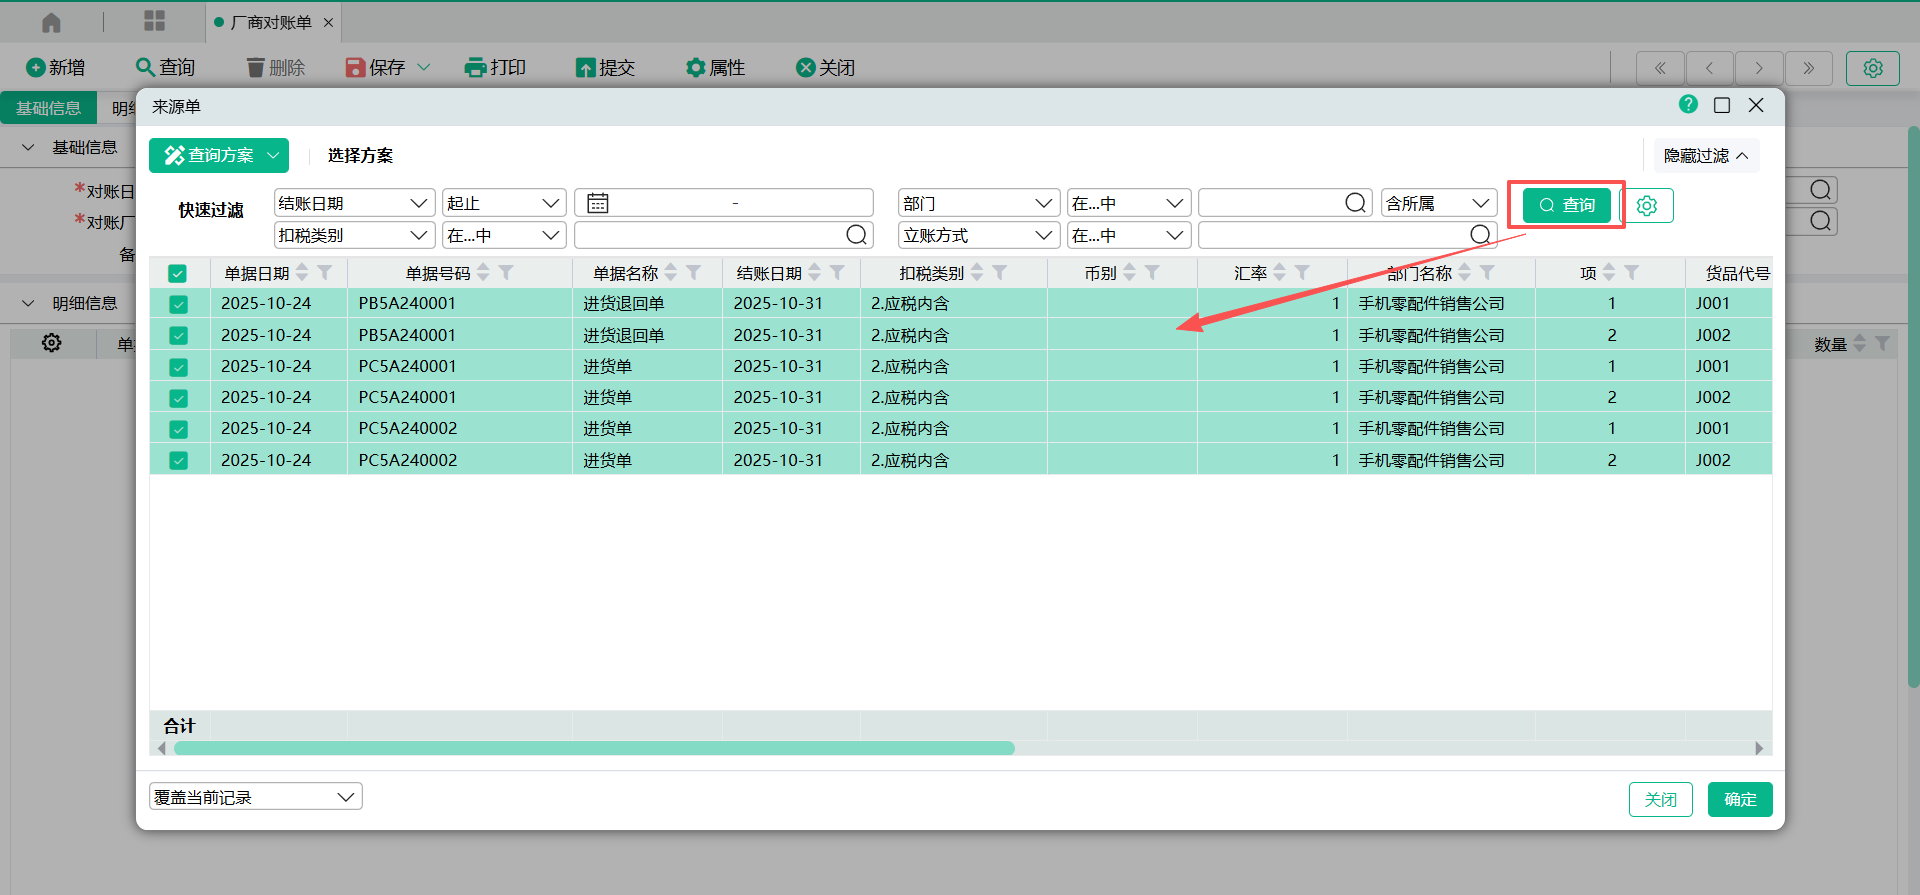
Task: Uncheck the last PC5A240002 row checkbox
Action: tap(178, 460)
